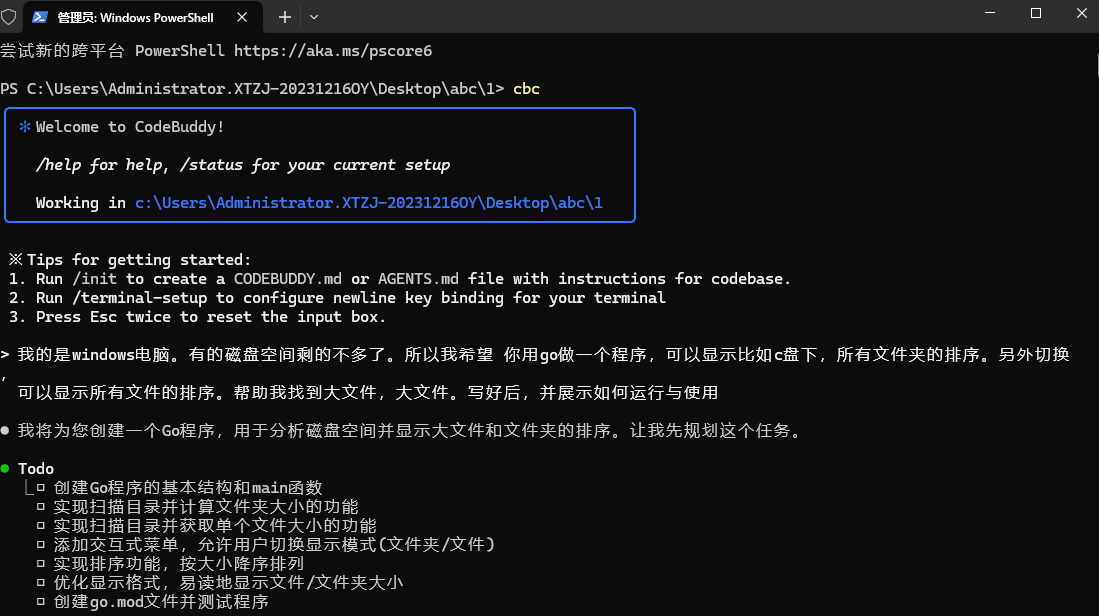This screenshot has width=1099, height=616.
Task: Click Tips for getting started heading
Action: click(139, 259)
